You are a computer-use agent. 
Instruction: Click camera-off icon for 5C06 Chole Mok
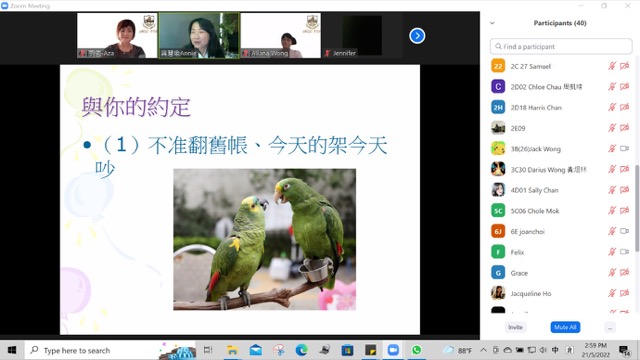click(624, 211)
